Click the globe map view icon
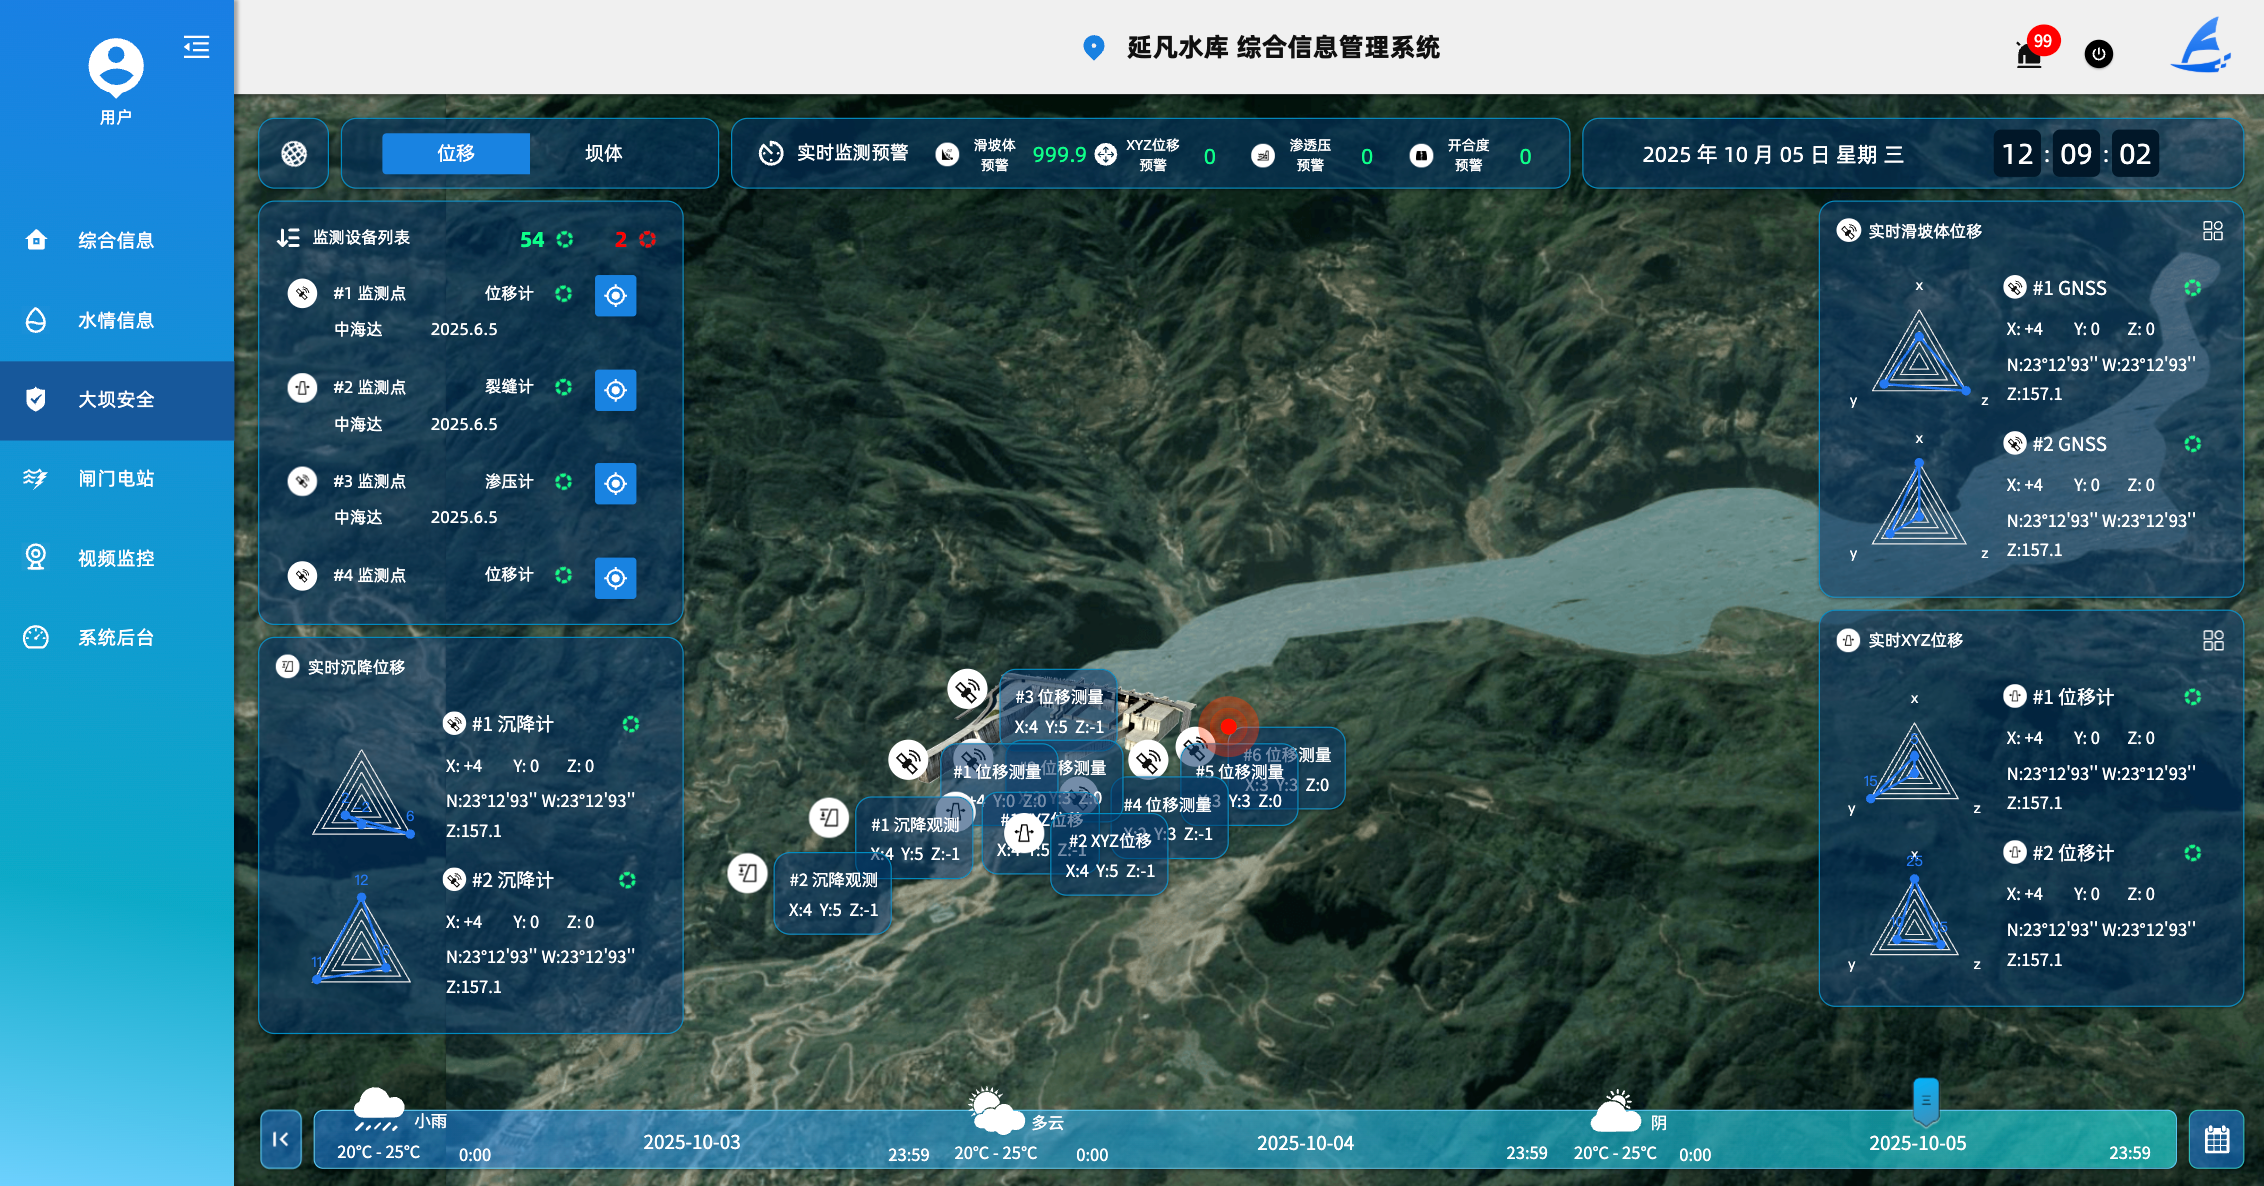 294,154
